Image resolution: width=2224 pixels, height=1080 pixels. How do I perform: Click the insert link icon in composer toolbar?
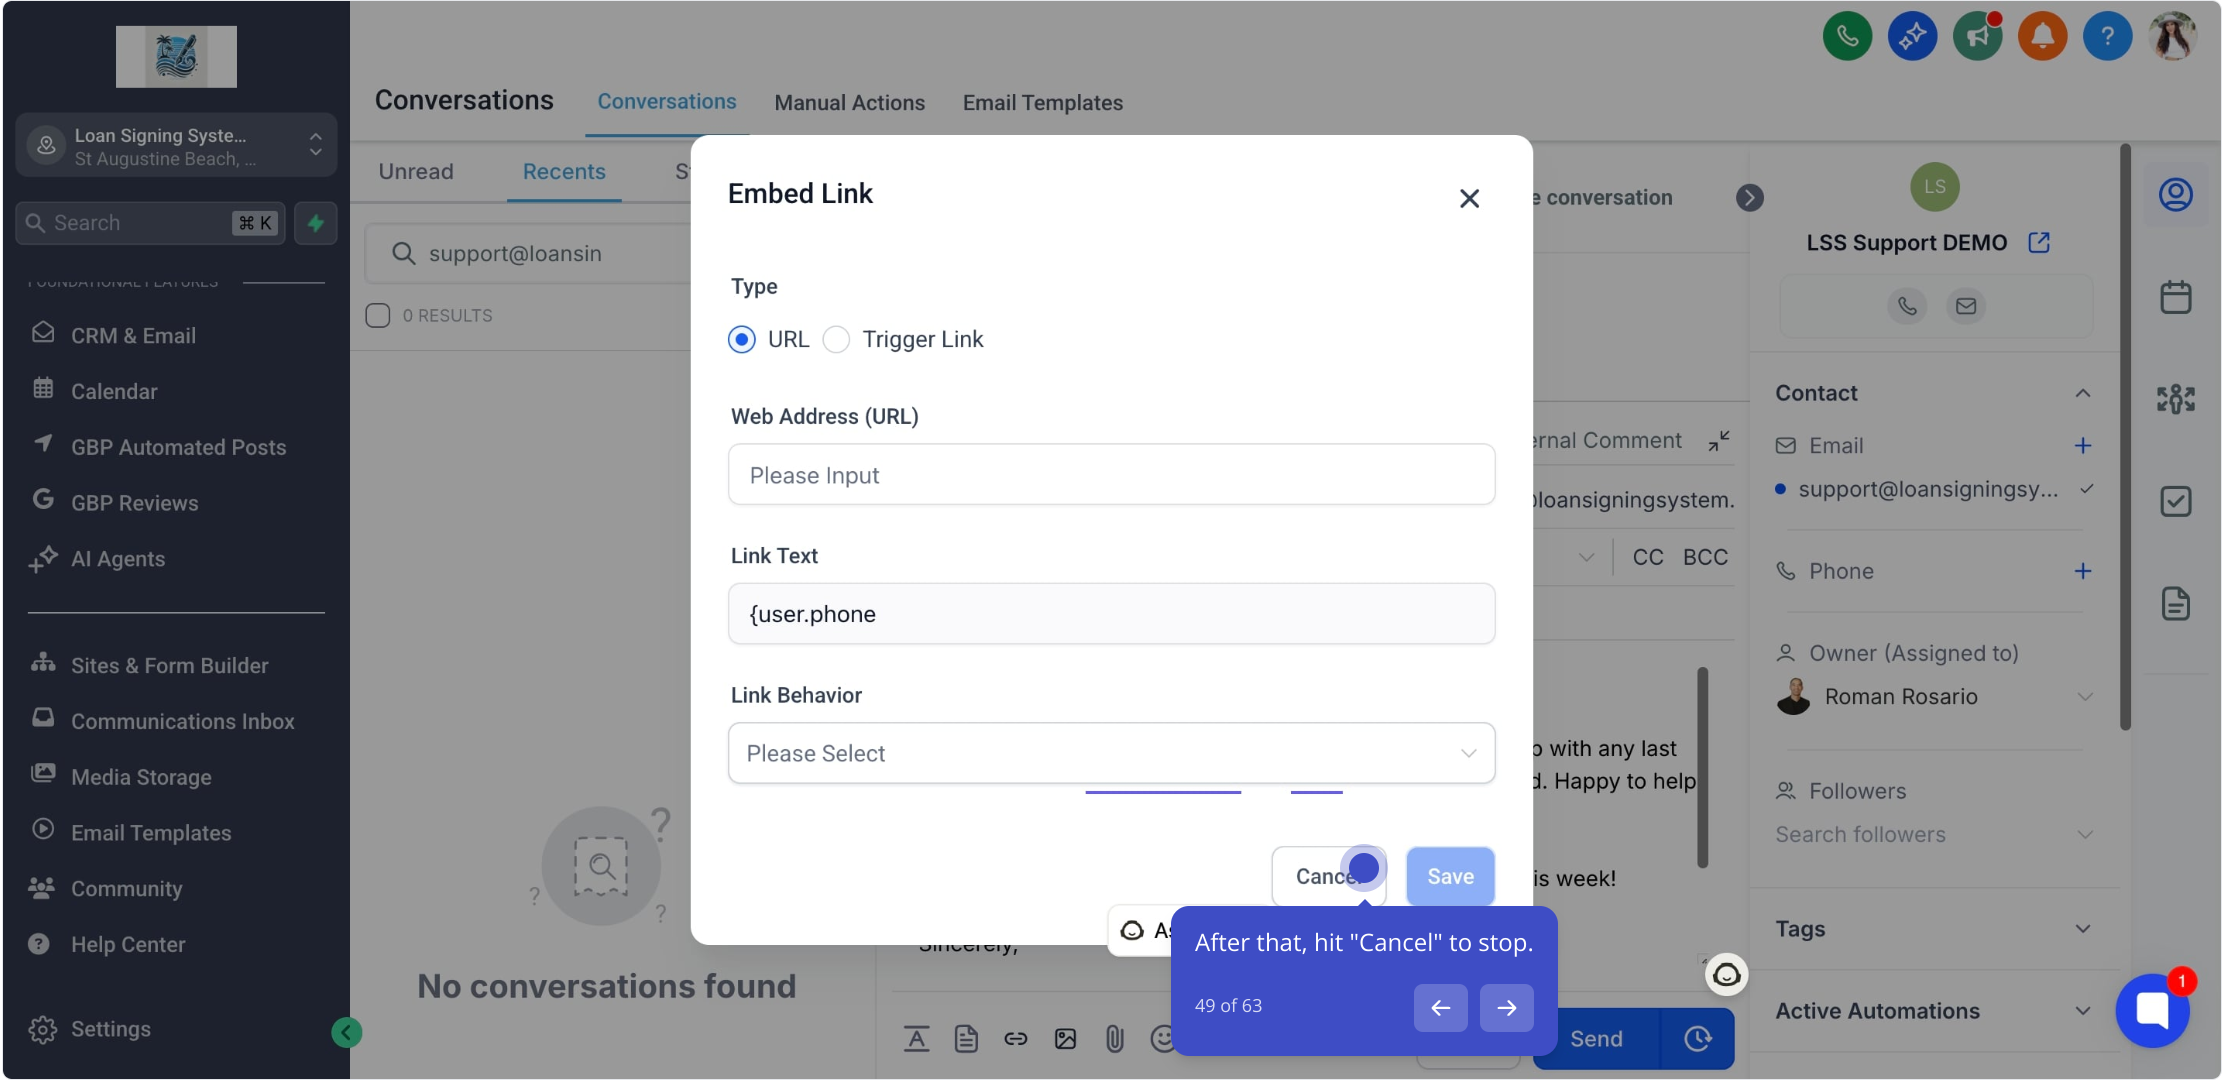coord(1016,1039)
